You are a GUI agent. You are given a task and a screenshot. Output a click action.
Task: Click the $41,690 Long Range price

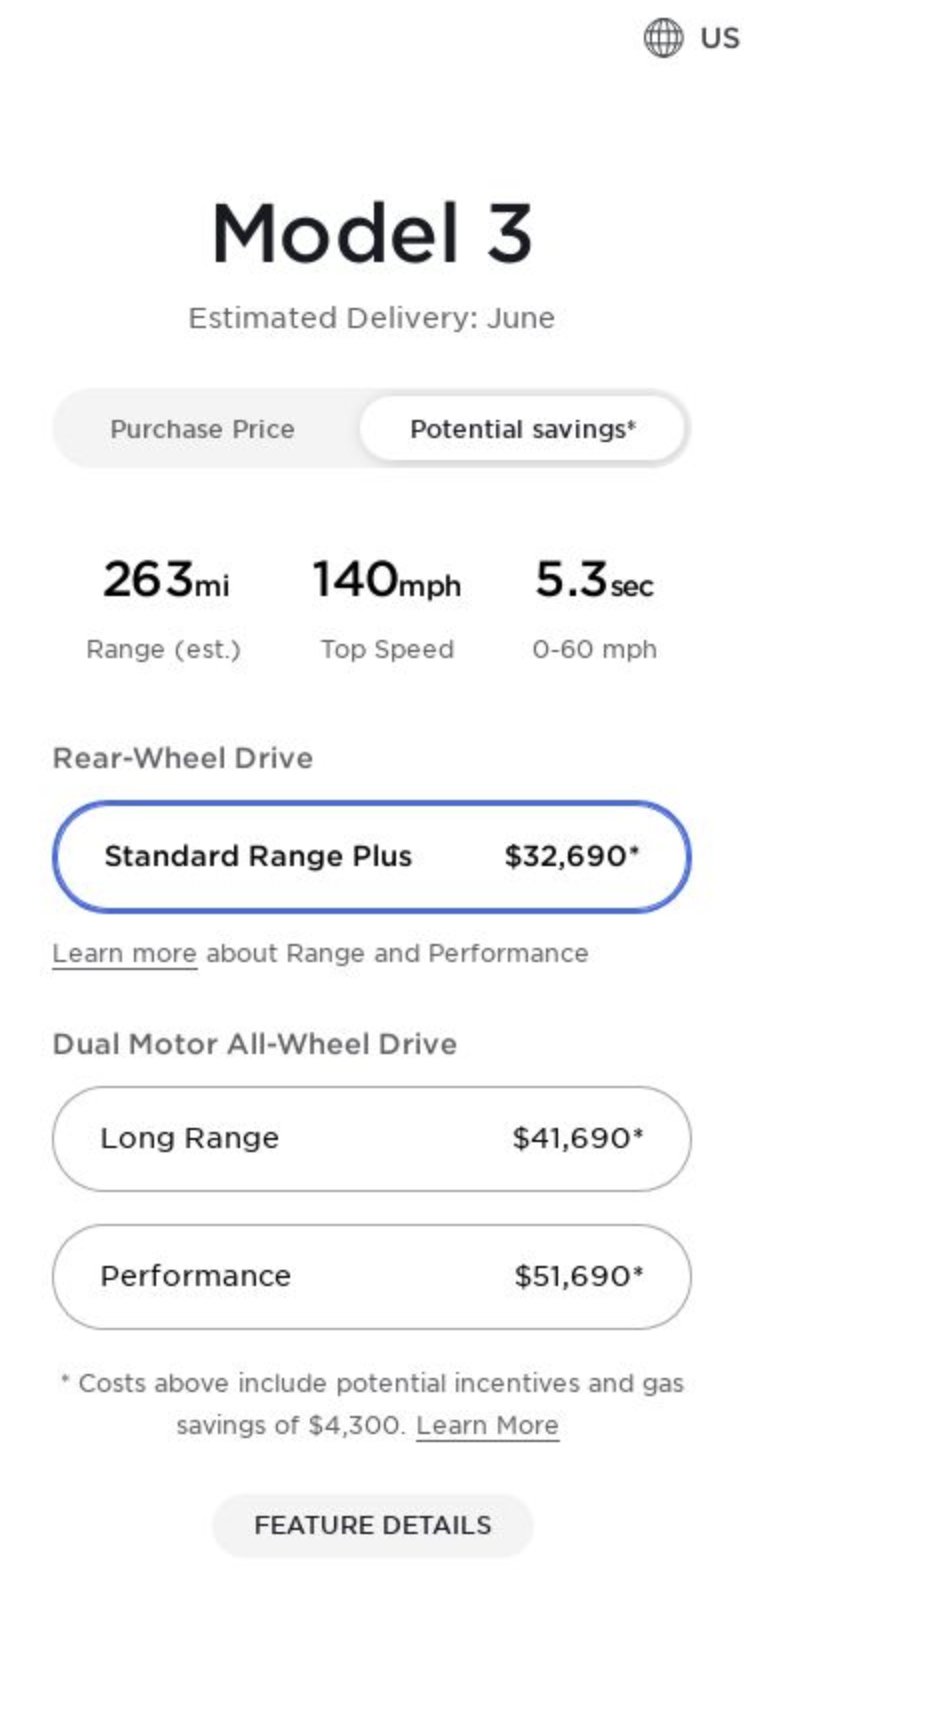coord(578,1138)
